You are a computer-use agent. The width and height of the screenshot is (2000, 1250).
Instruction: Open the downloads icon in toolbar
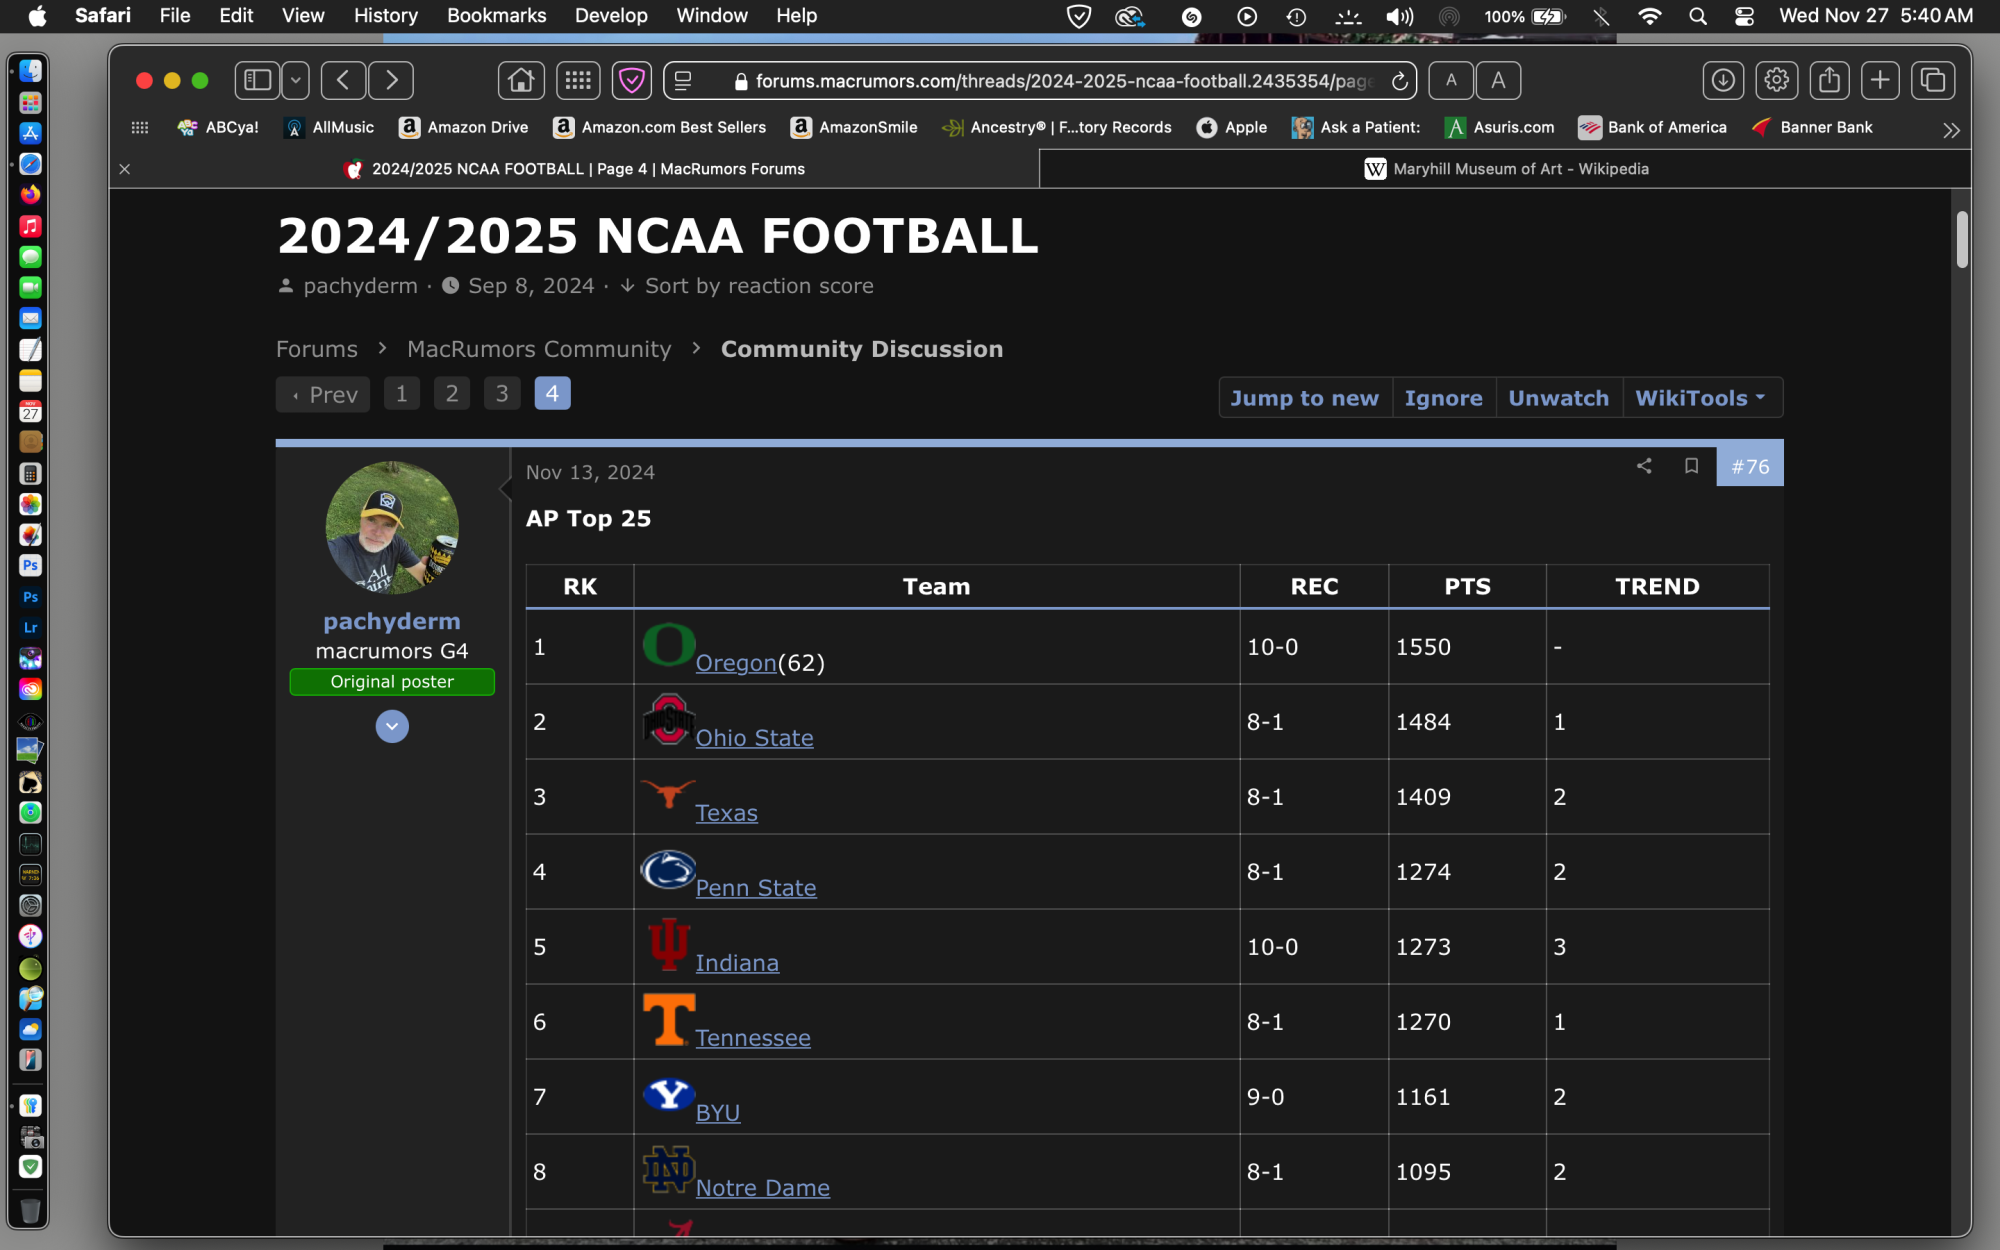(x=1722, y=80)
